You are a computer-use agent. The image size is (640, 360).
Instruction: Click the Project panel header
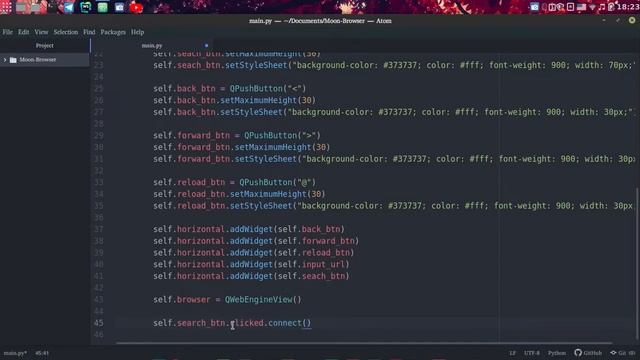pos(44,45)
